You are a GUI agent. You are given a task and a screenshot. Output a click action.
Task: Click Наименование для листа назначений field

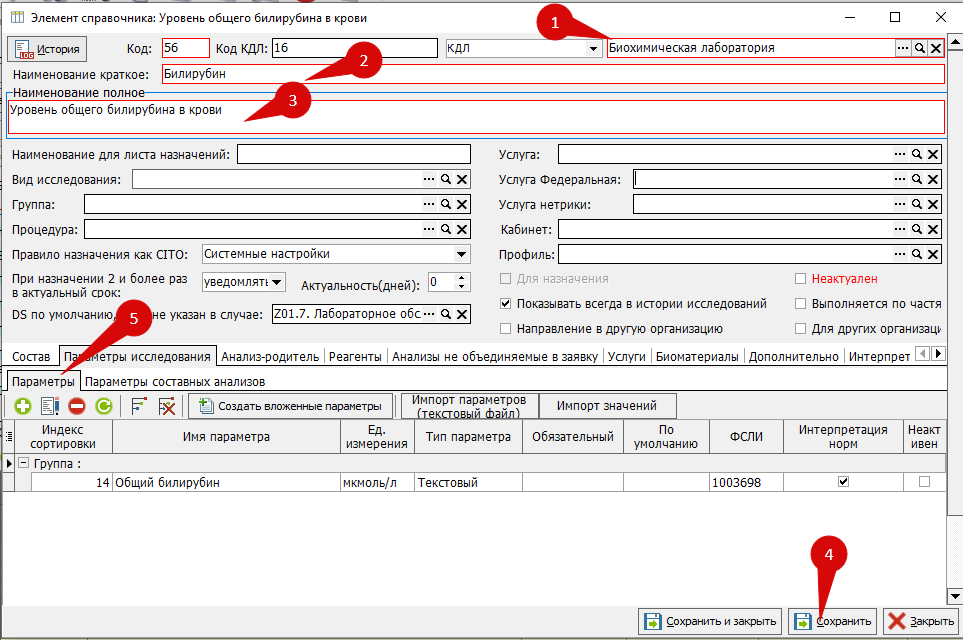tap(354, 154)
